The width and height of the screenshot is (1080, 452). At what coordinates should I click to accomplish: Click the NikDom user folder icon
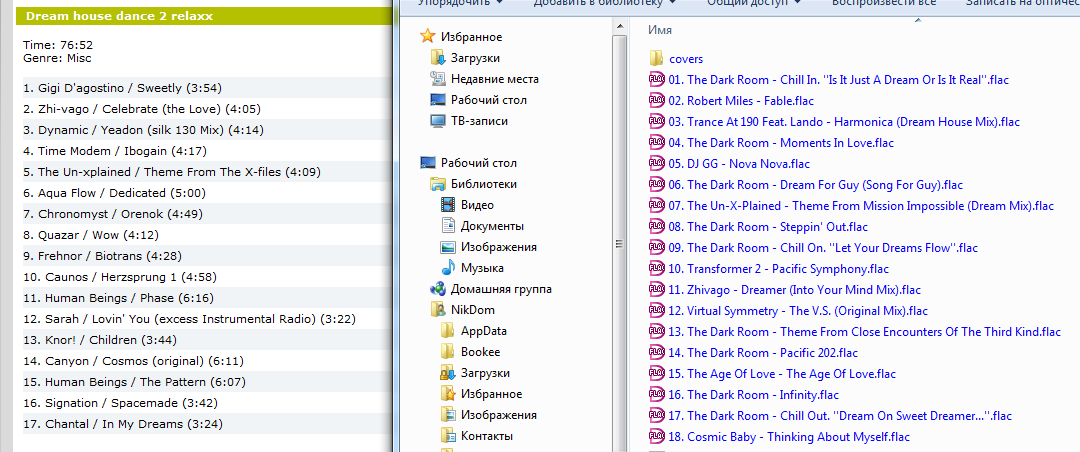point(437,310)
